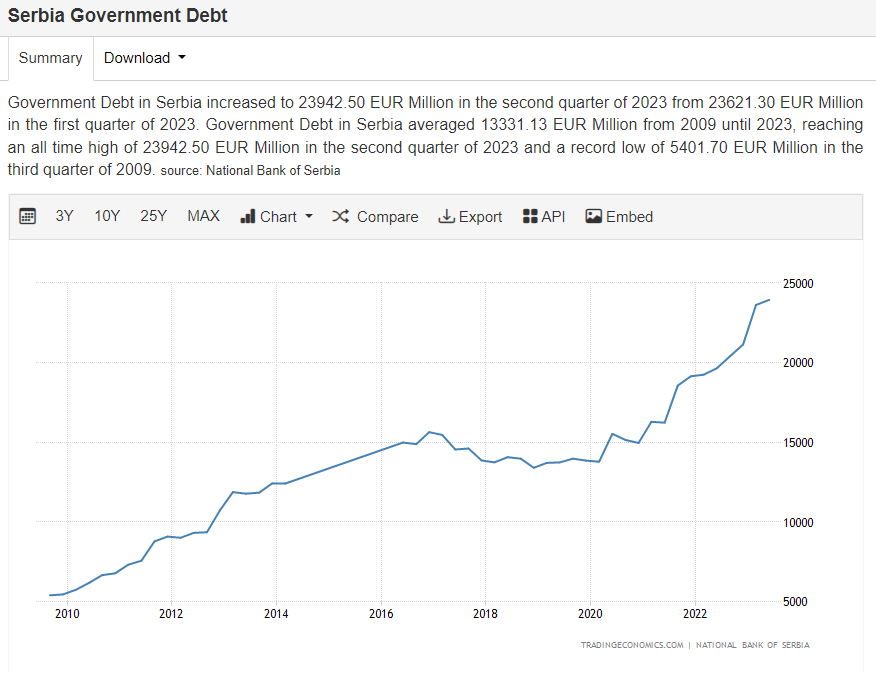Click the bar chart type icon

click(248, 217)
